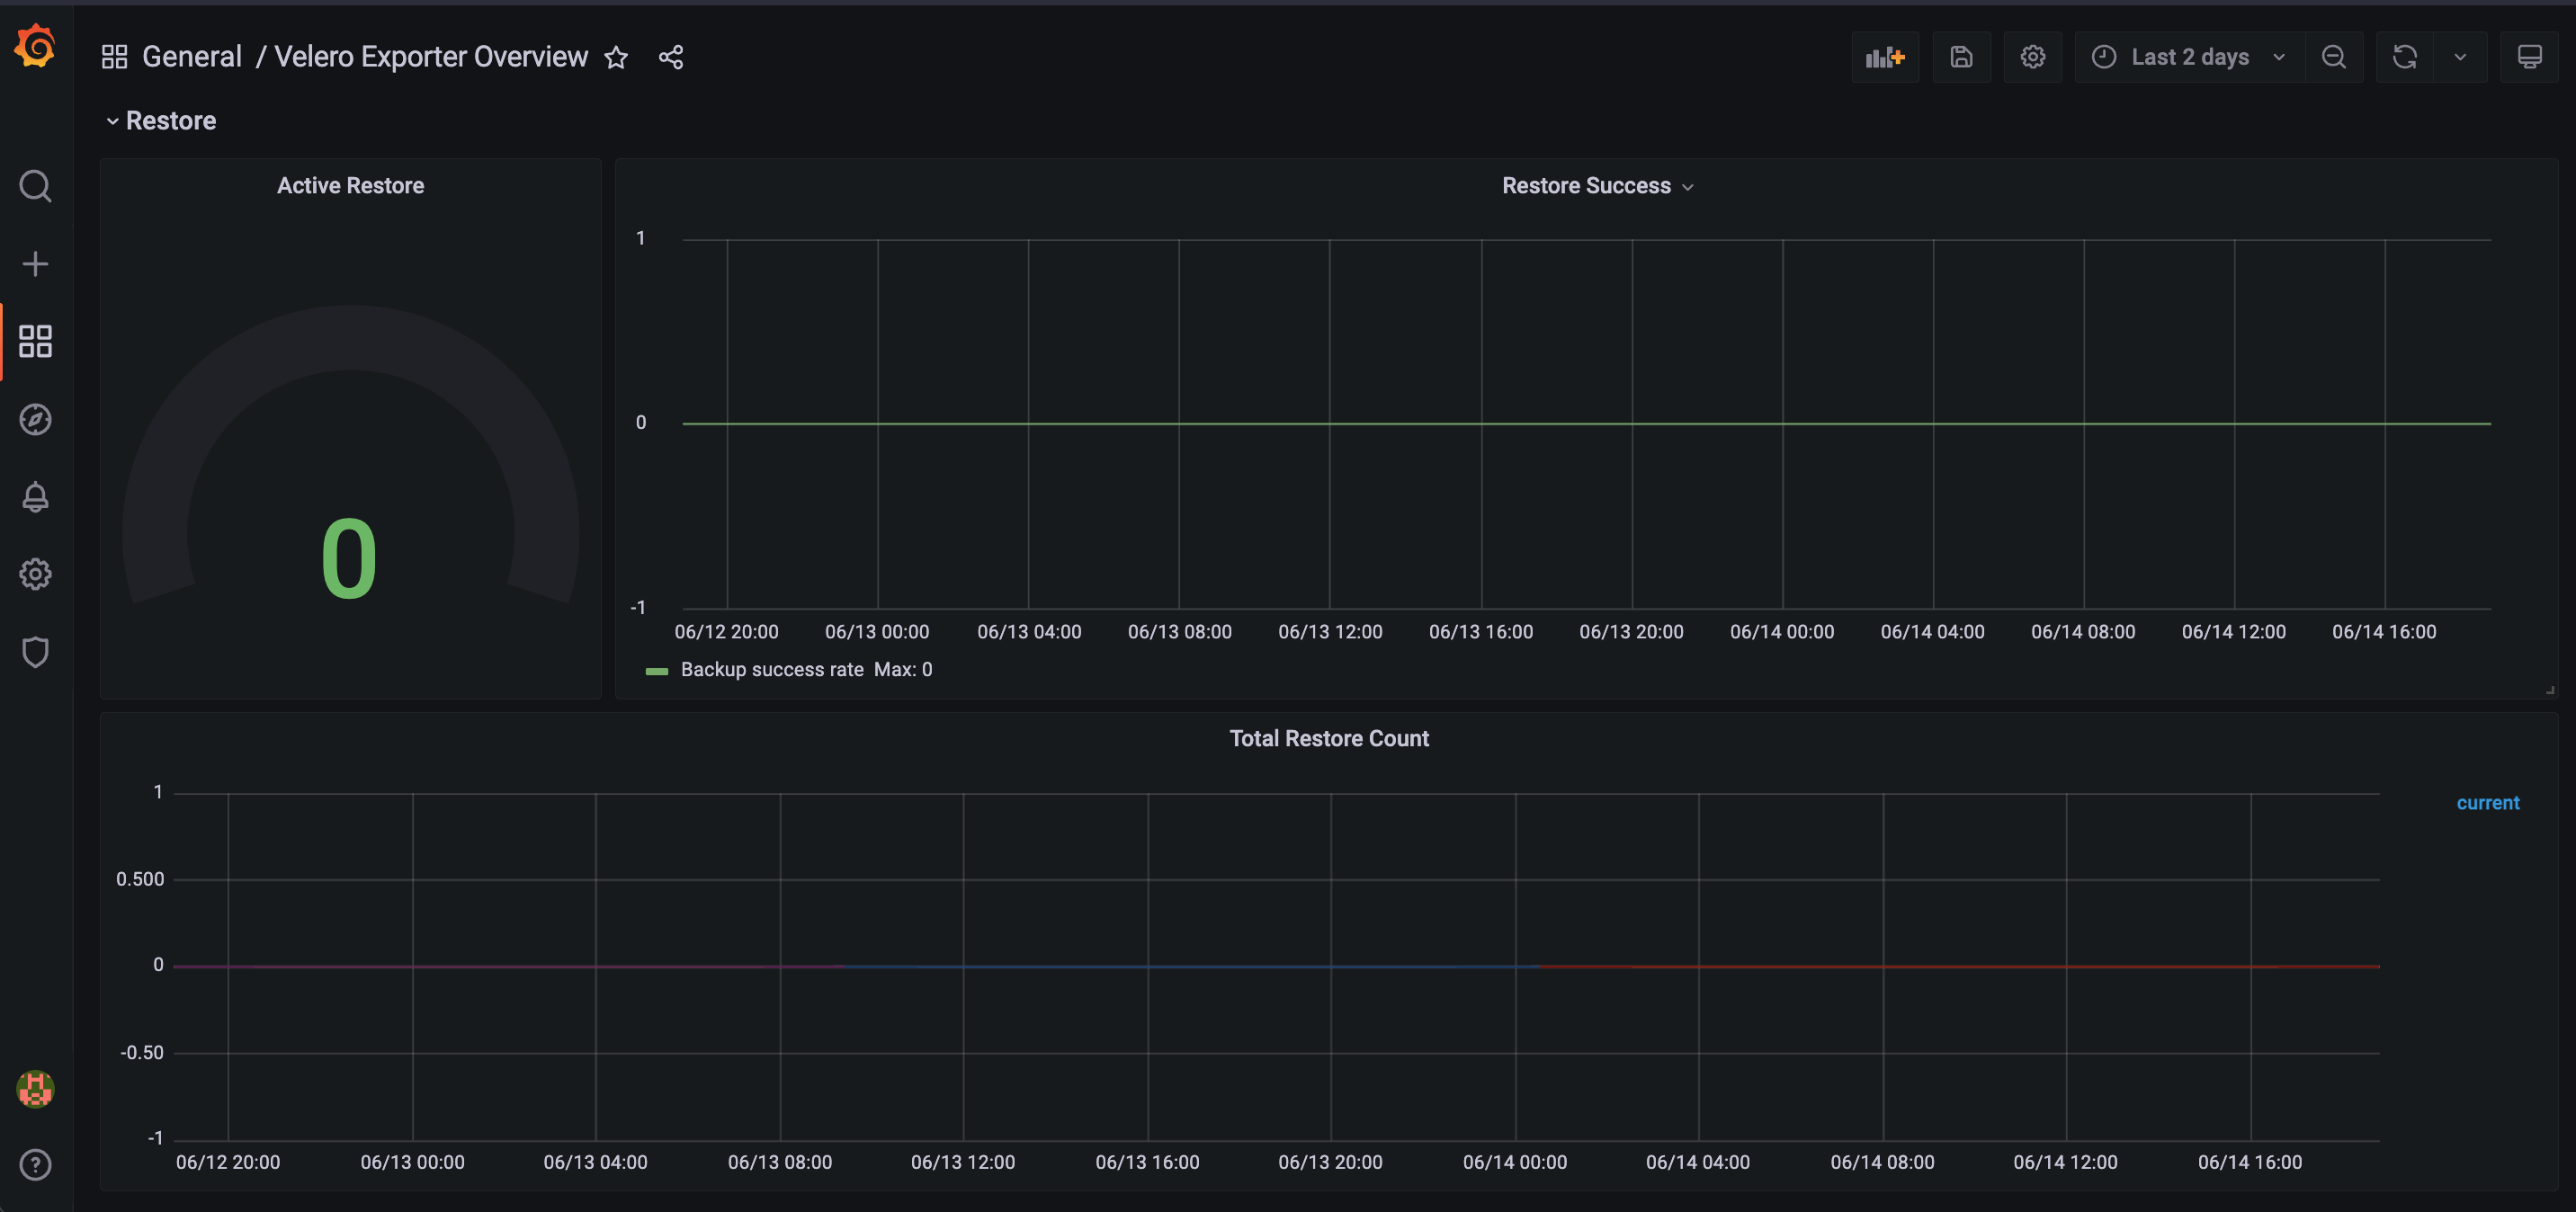Click the green Backup success rate swatch
Screen dimensions: 2576x1212
click(657, 671)
